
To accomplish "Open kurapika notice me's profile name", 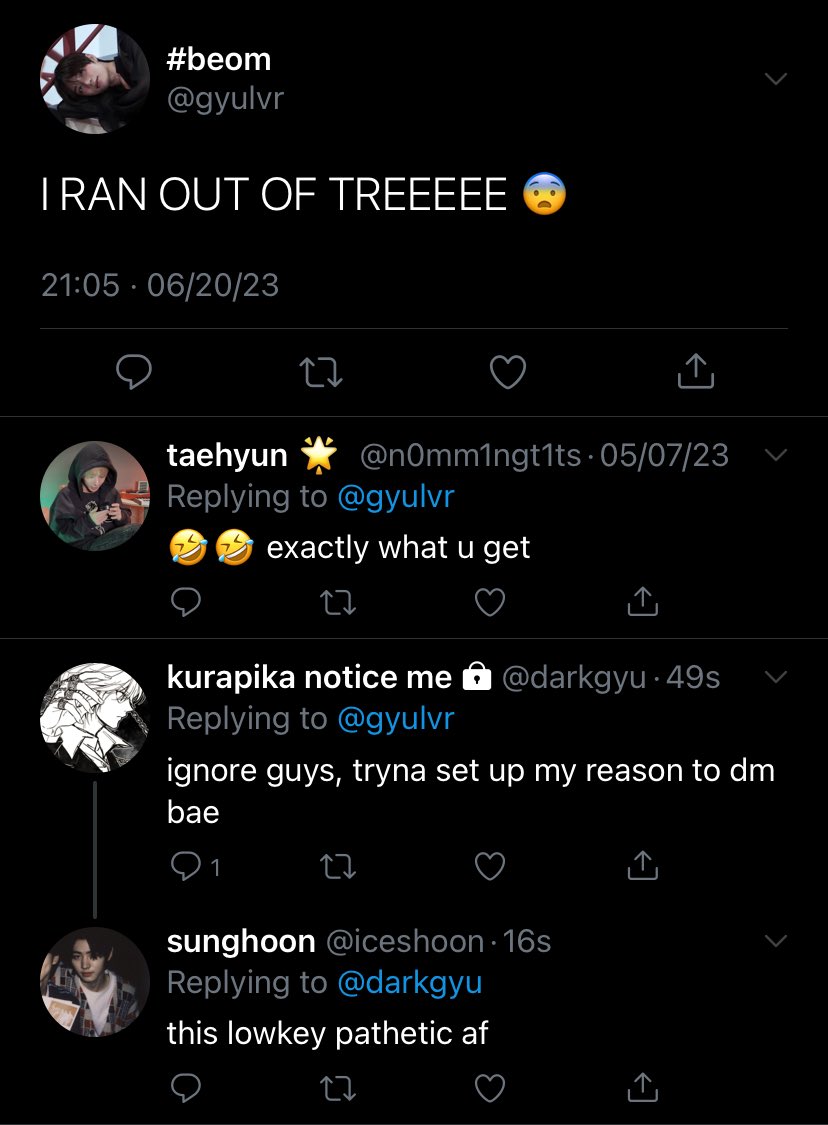I will pos(309,677).
